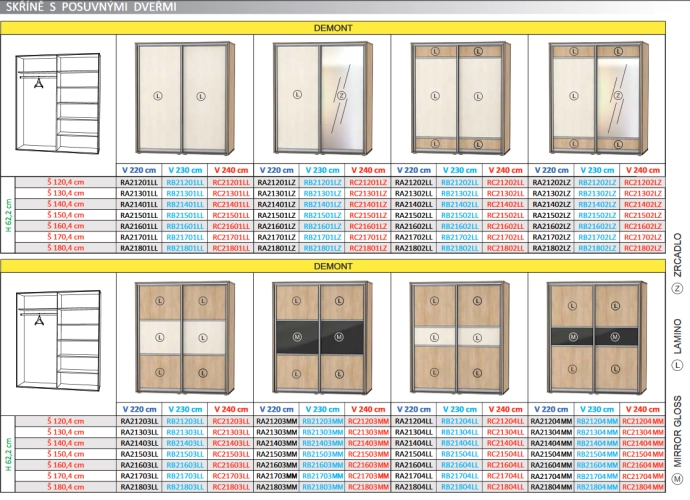Click the ZRCADLO legend label
Screen dimensions: 690x500
point(678,255)
